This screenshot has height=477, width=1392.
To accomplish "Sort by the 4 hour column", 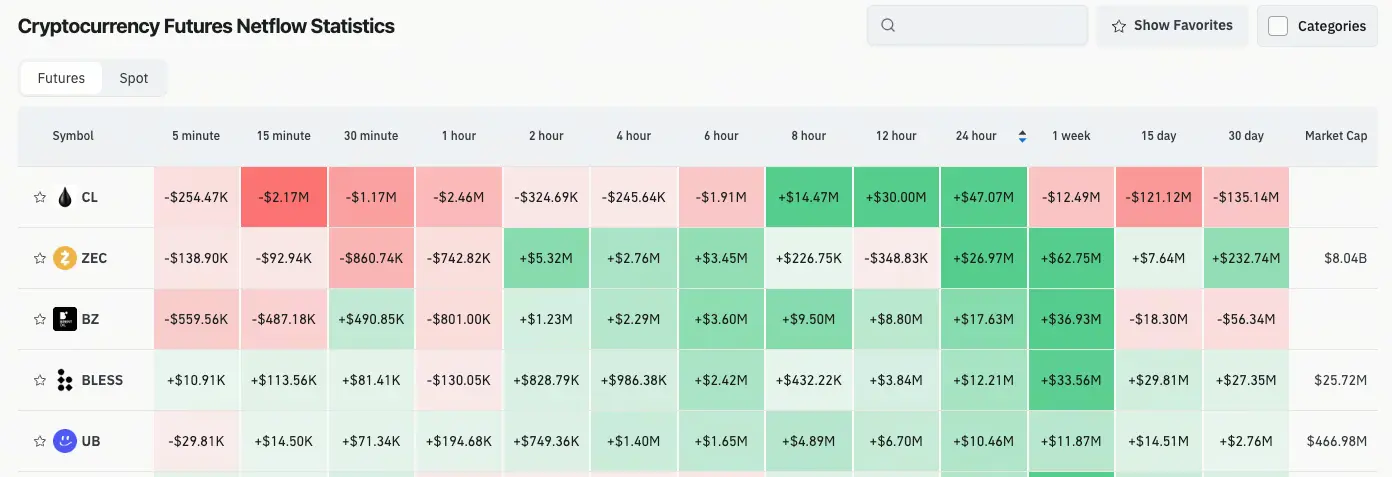I will 633,136.
